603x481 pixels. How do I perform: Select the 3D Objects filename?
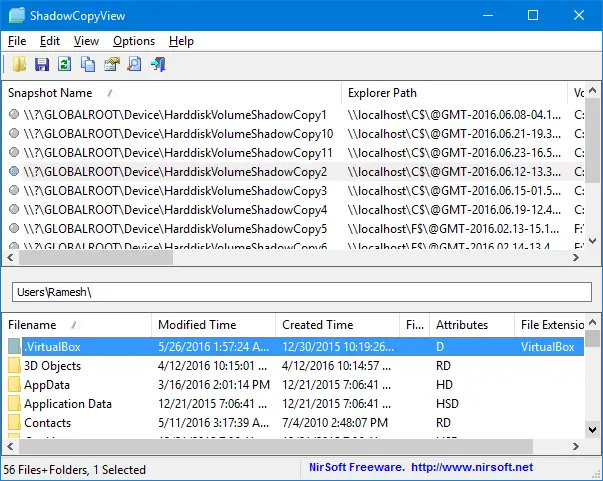pyautogui.click(x=52, y=366)
